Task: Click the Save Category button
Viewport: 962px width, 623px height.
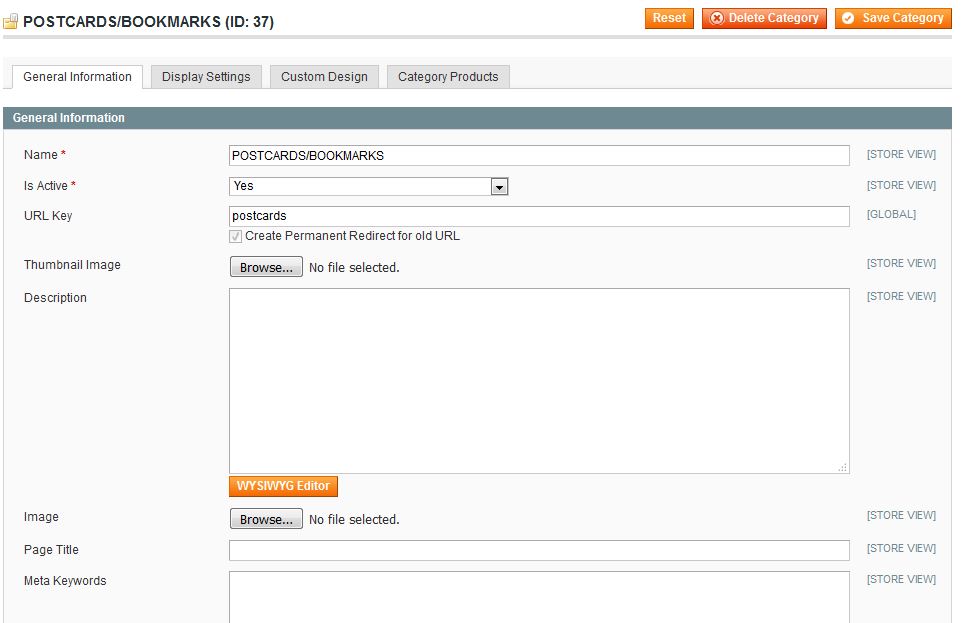Action: coord(892,18)
